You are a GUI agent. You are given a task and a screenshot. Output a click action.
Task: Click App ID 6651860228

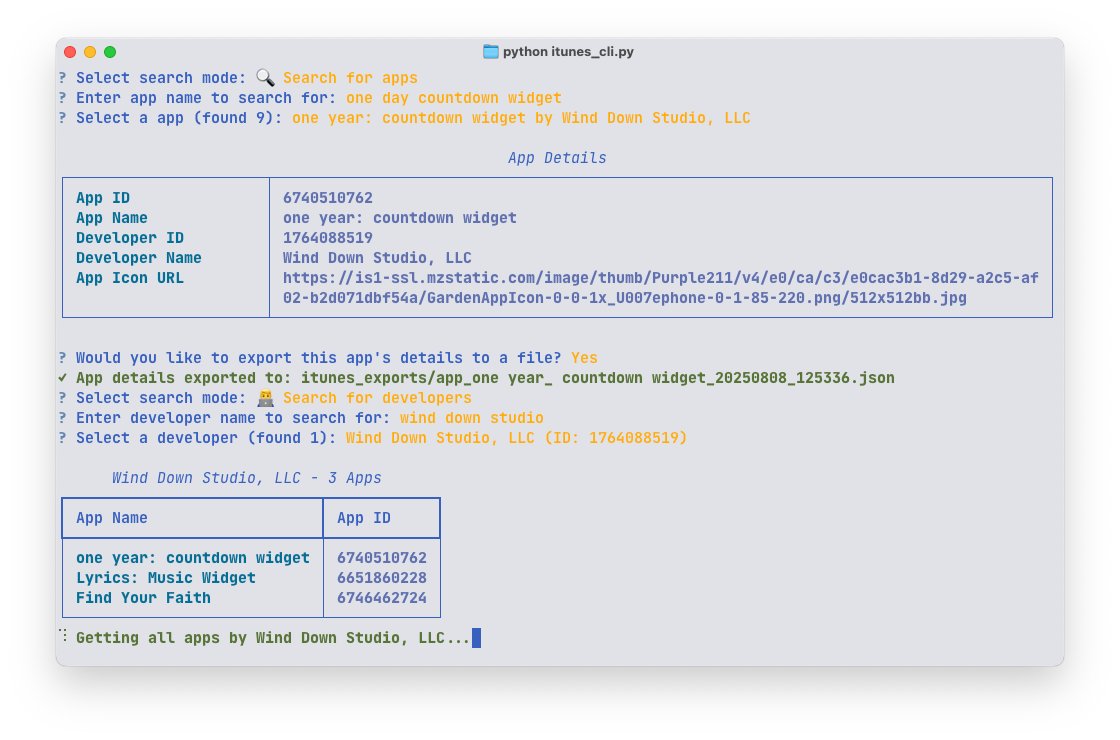(x=382, y=578)
